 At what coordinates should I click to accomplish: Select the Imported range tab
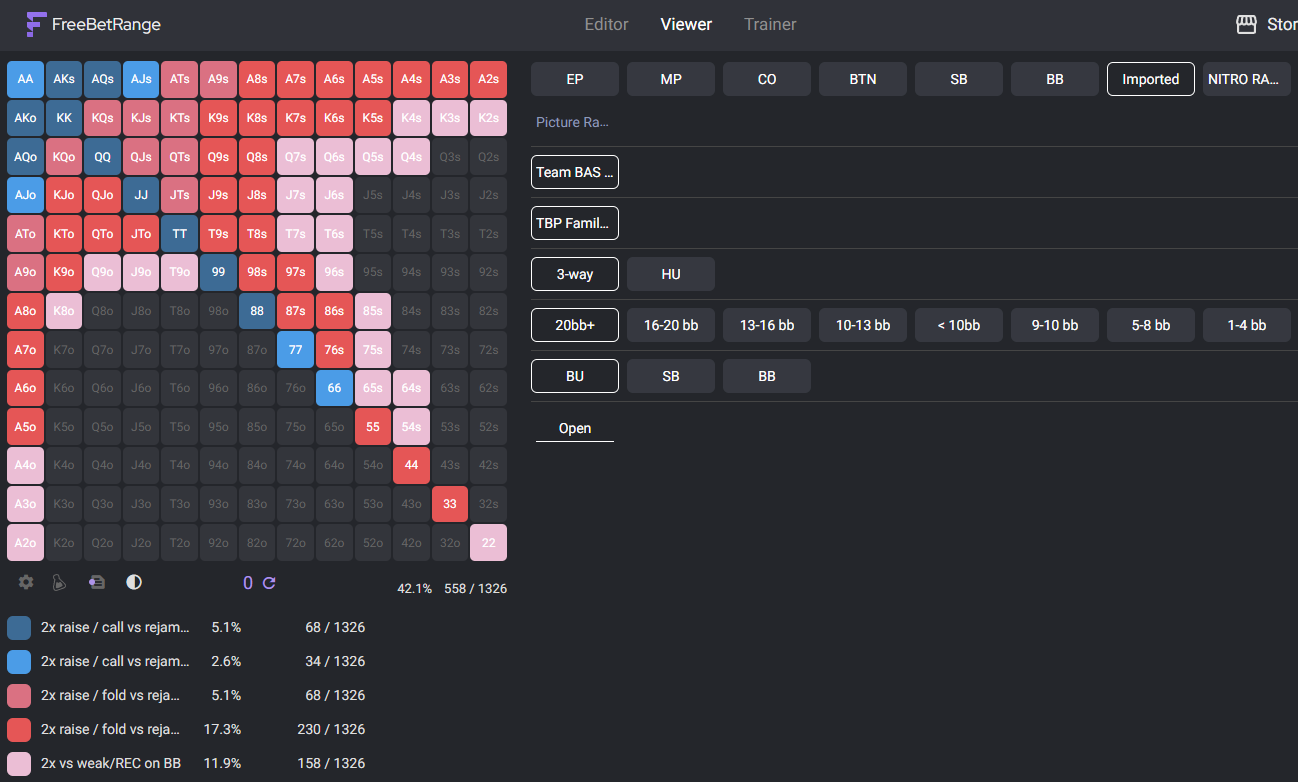coord(1150,78)
